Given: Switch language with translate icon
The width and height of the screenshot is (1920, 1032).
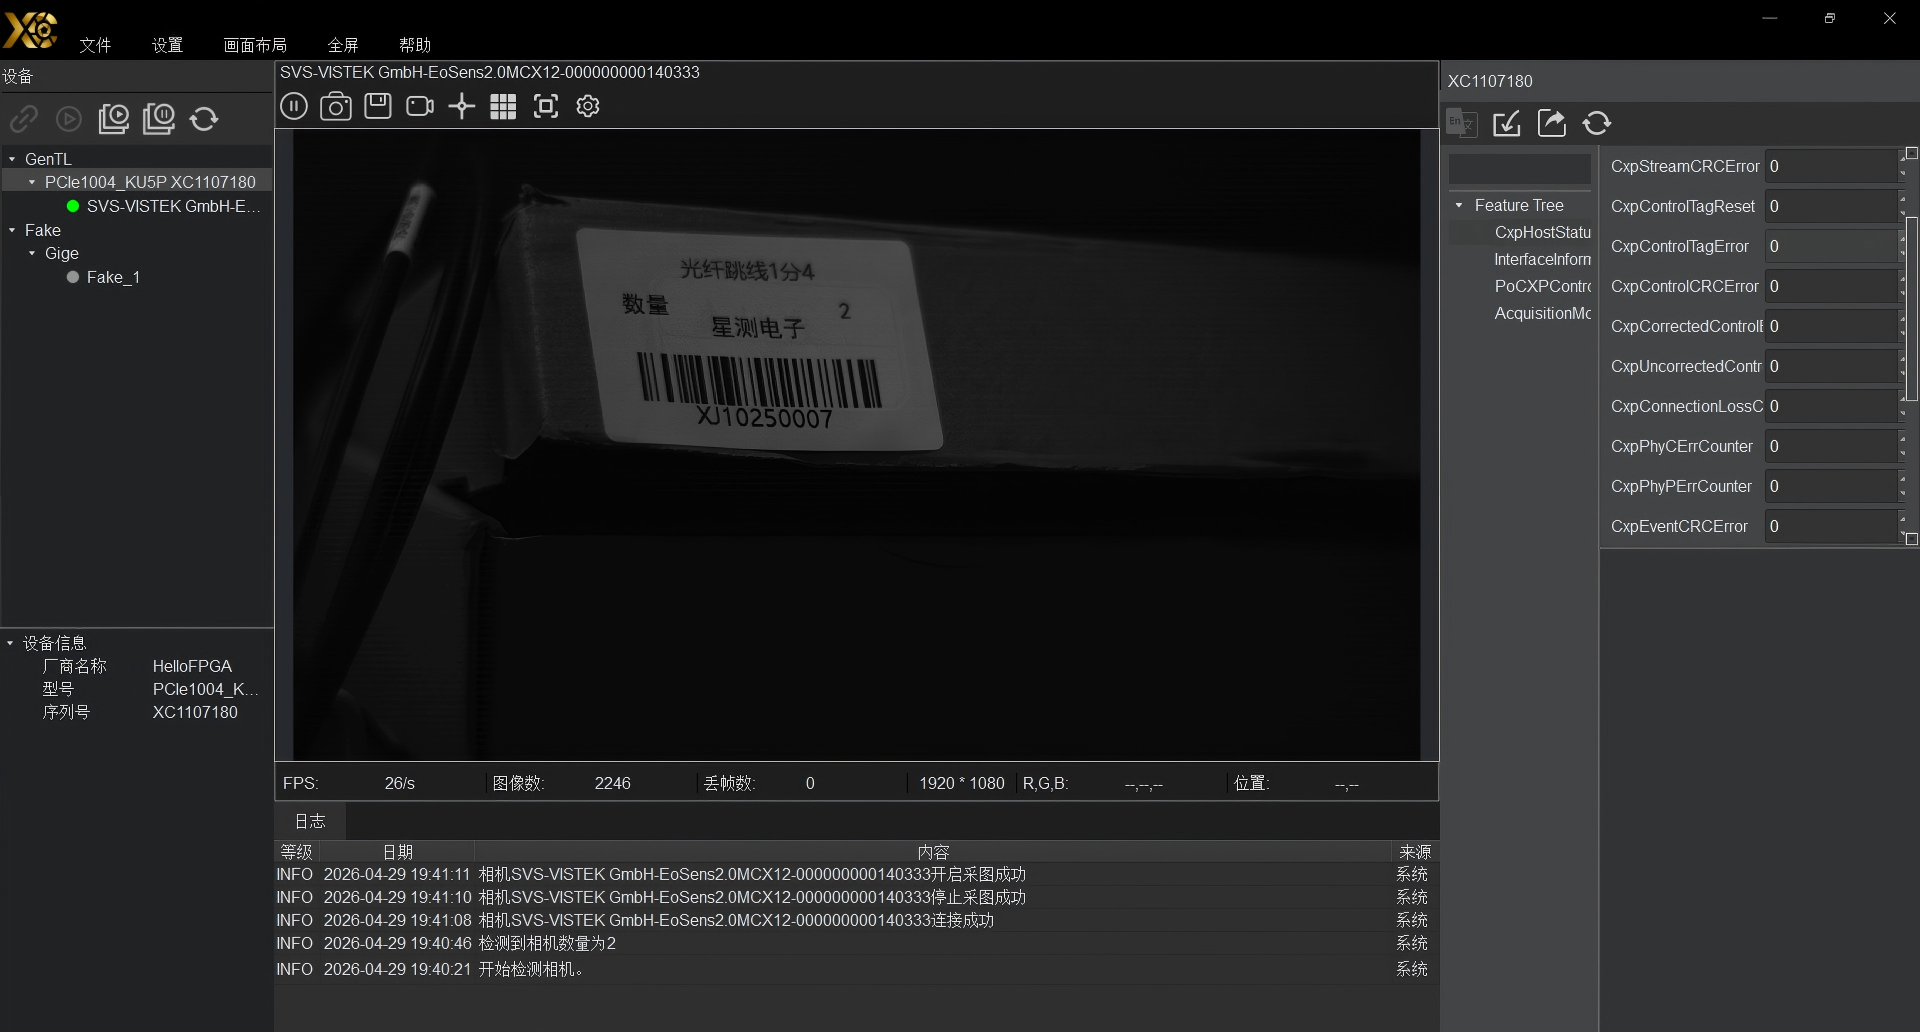Looking at the screenshot, I should tap(1462, 123).
